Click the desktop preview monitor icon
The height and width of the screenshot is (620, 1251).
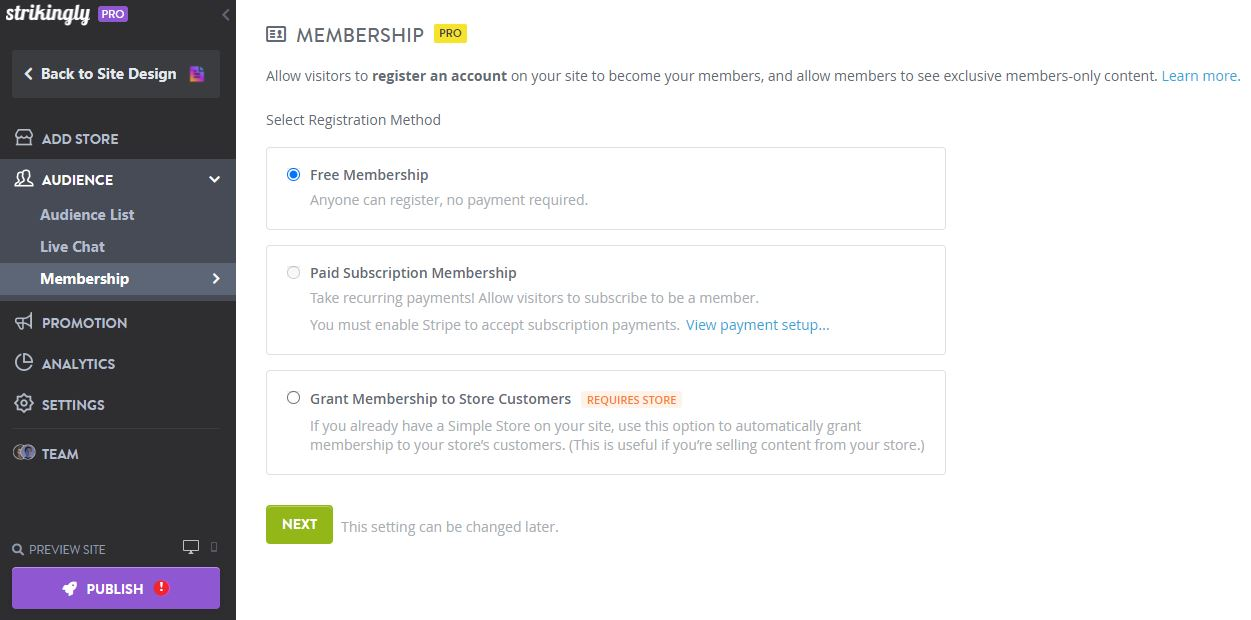pyautogui.click(x=190, y=547)
